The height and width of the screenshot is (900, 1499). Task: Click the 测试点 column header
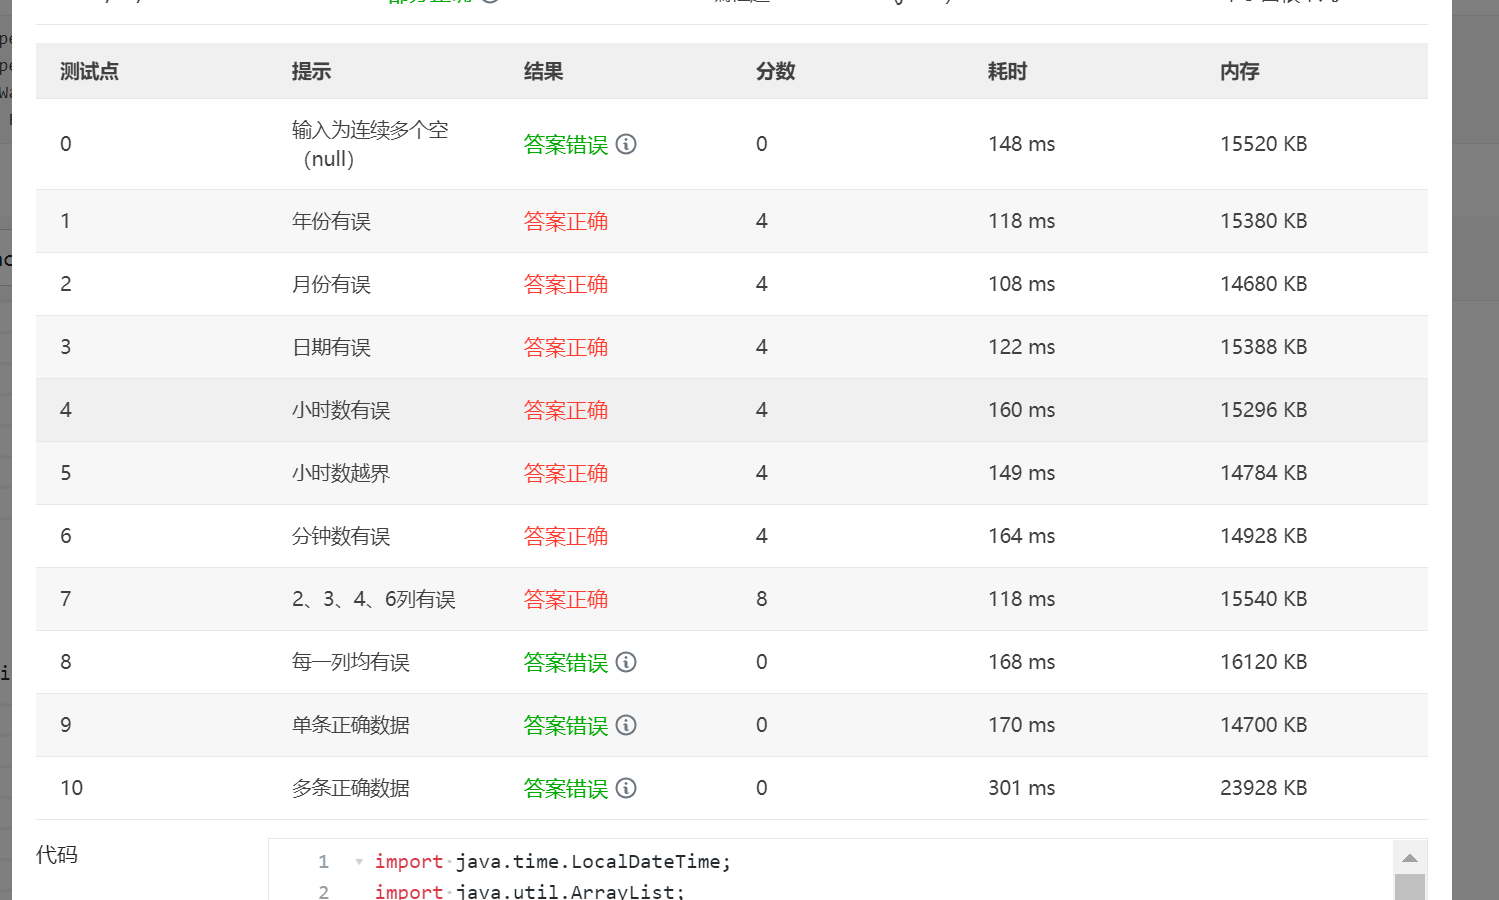coord(89,71)
